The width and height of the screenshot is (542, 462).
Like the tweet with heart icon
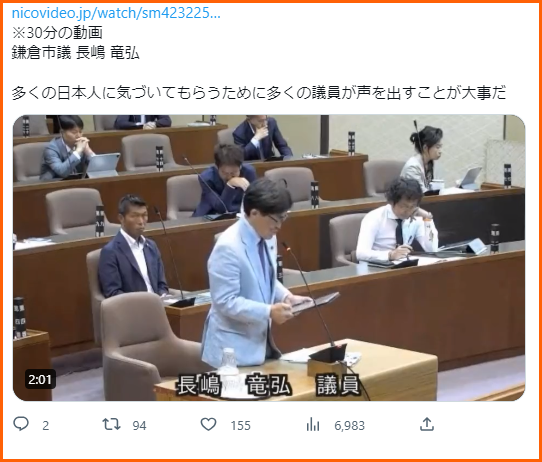tap(208, 424)
